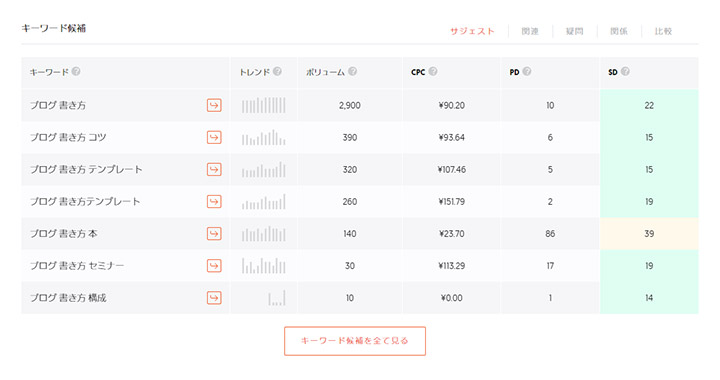Click the volume value 2,900
720x380 pixels.
[x=350, y=105]
